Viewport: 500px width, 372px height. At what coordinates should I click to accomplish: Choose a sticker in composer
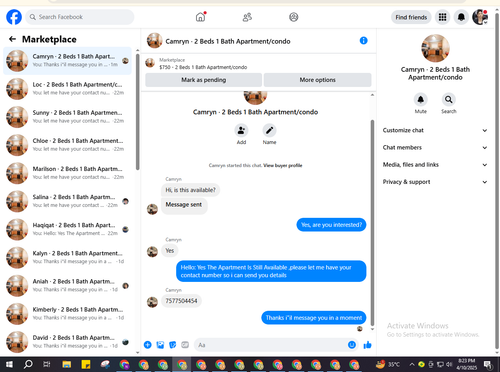tap(173, 345)
